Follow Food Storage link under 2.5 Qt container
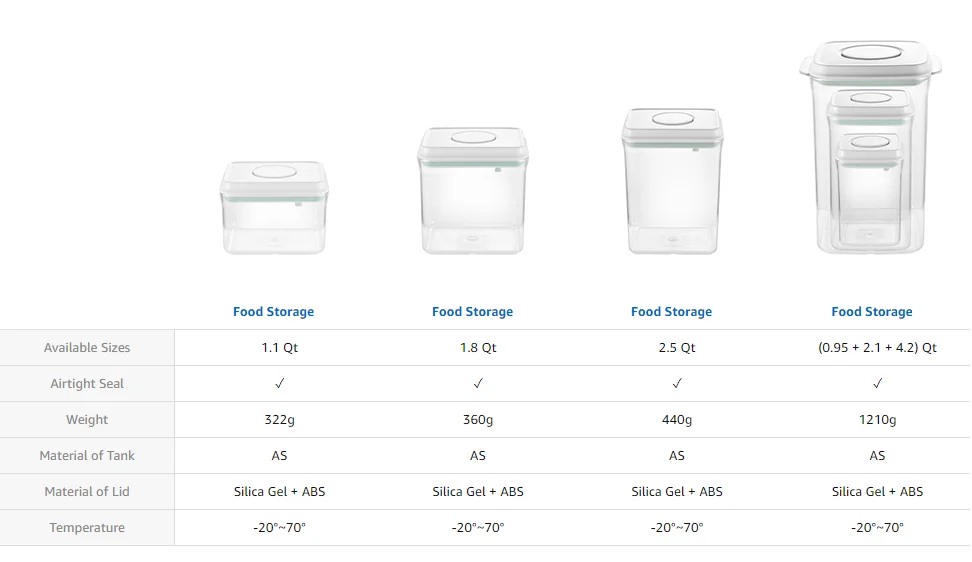972x562 pixels. coord(671,312)
